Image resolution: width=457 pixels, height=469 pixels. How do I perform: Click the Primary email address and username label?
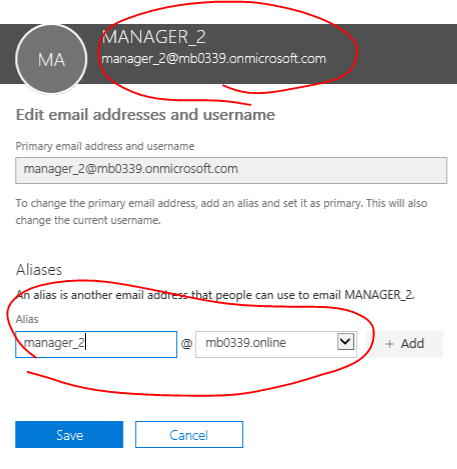tap(105, 146)
